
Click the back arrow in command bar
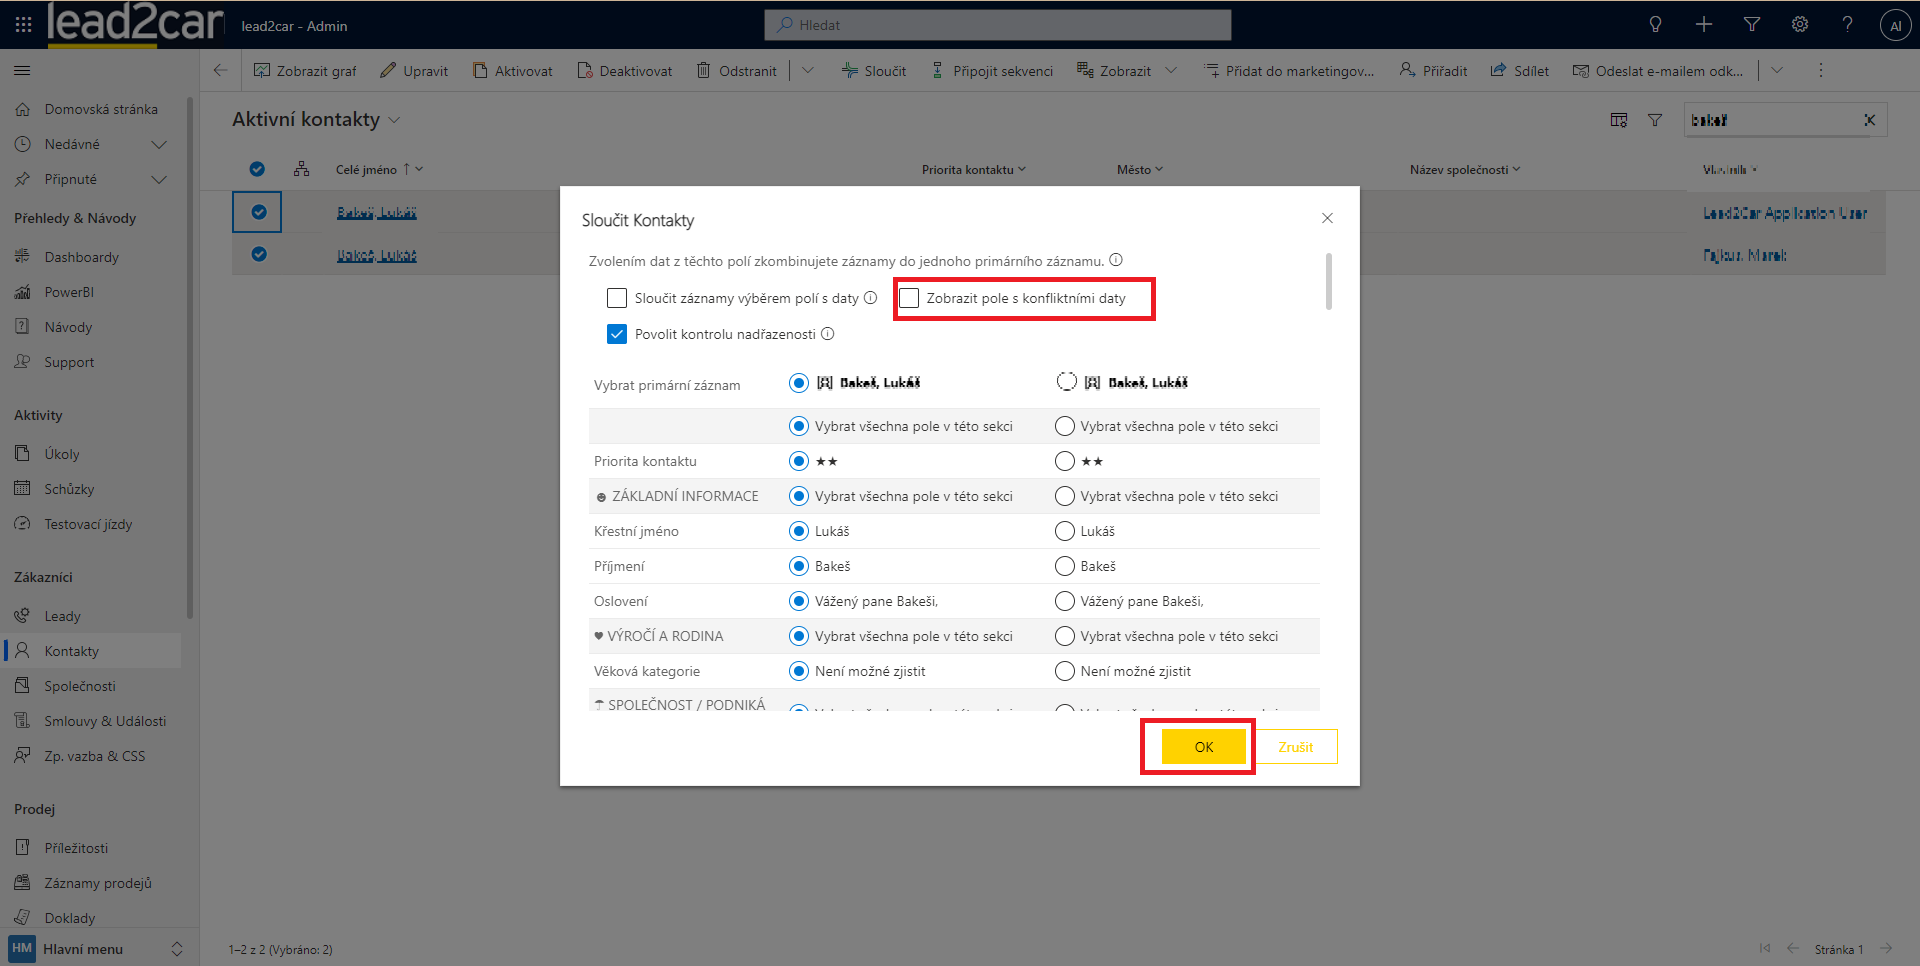(220, 71)
